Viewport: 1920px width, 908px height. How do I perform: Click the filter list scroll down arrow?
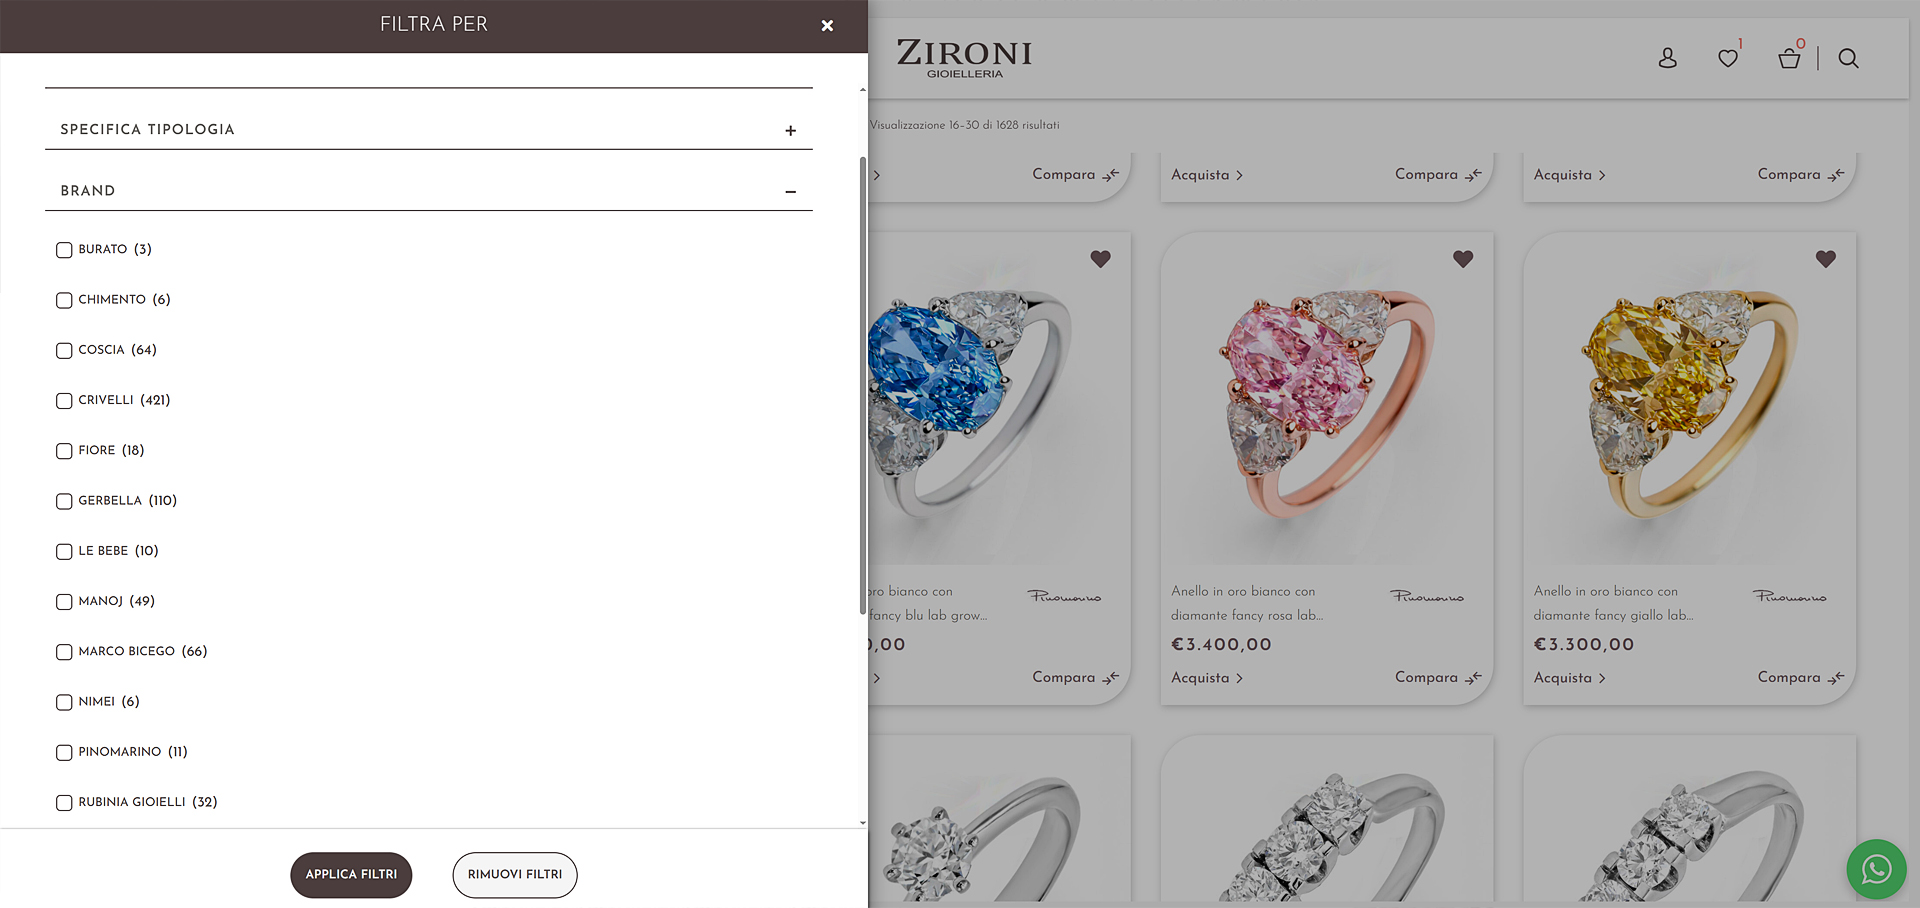click(x=863, y=822)
